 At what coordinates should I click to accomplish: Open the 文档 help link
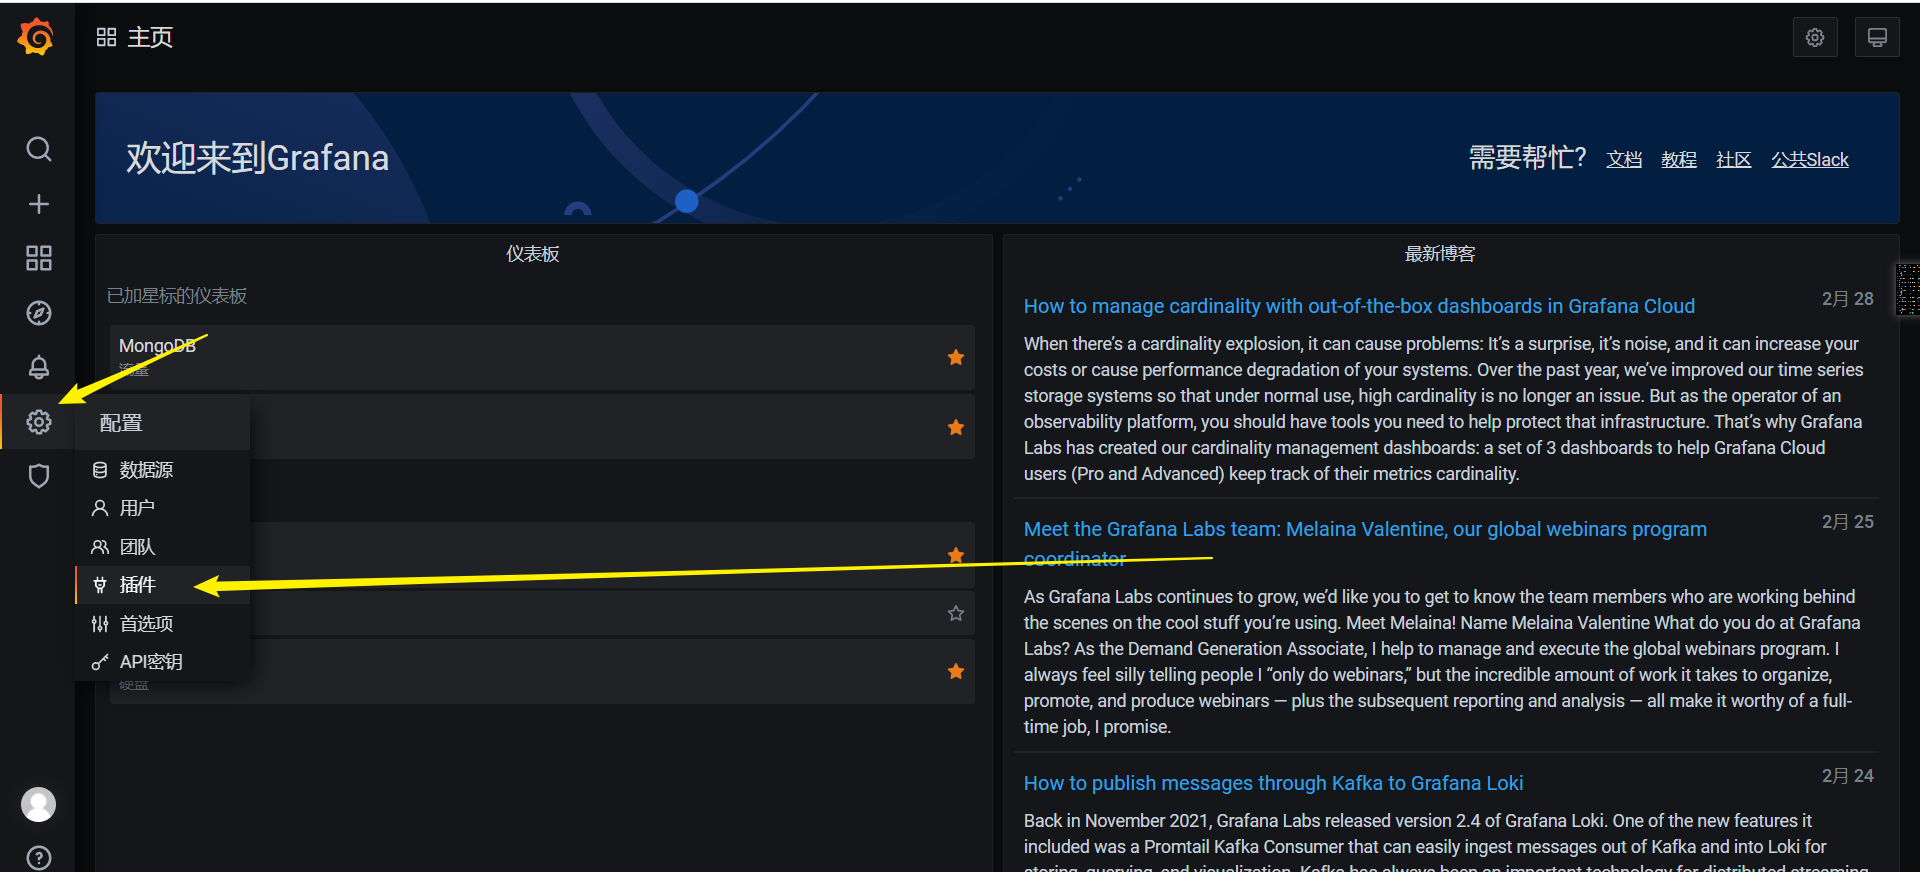(1624, 159)
